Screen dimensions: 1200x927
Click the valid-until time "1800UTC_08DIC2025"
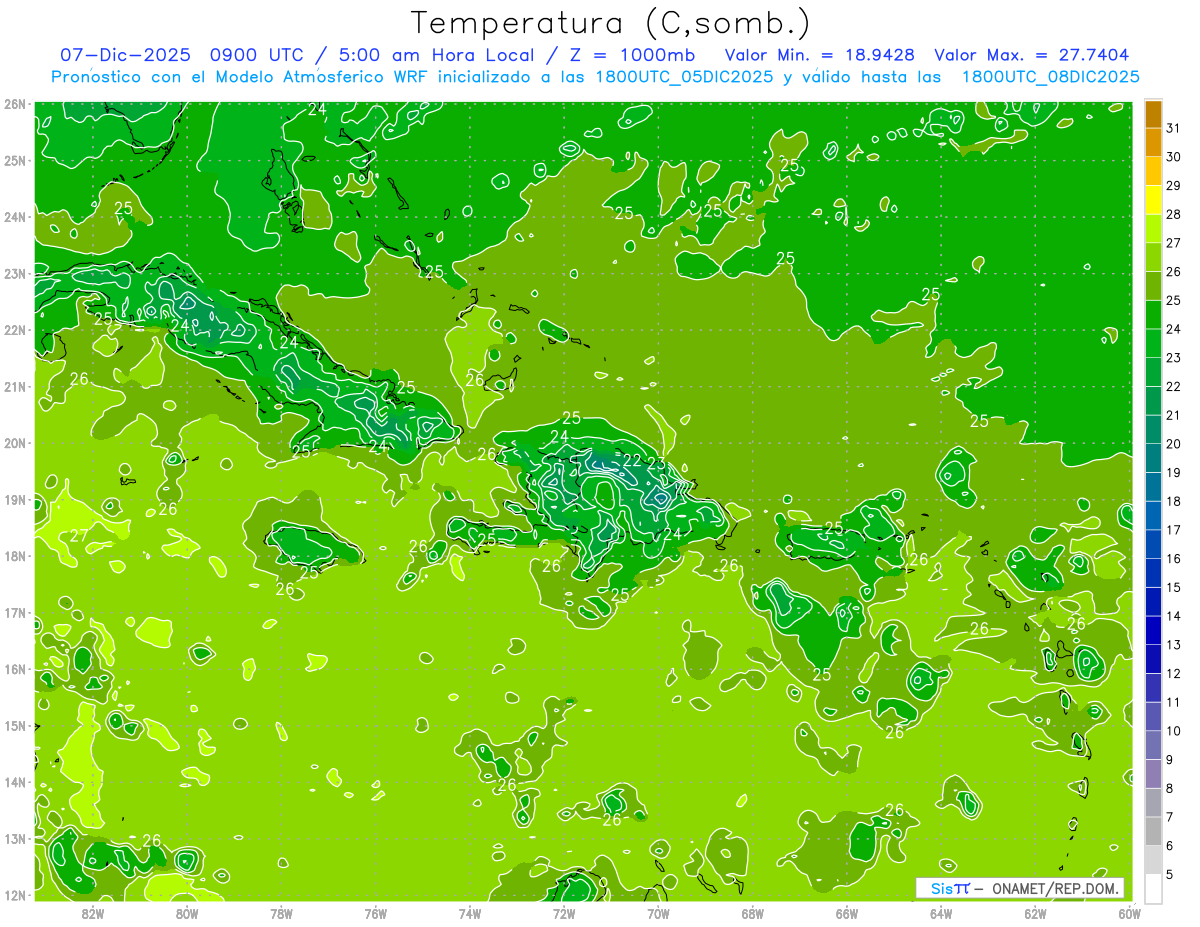(1050, 76)
